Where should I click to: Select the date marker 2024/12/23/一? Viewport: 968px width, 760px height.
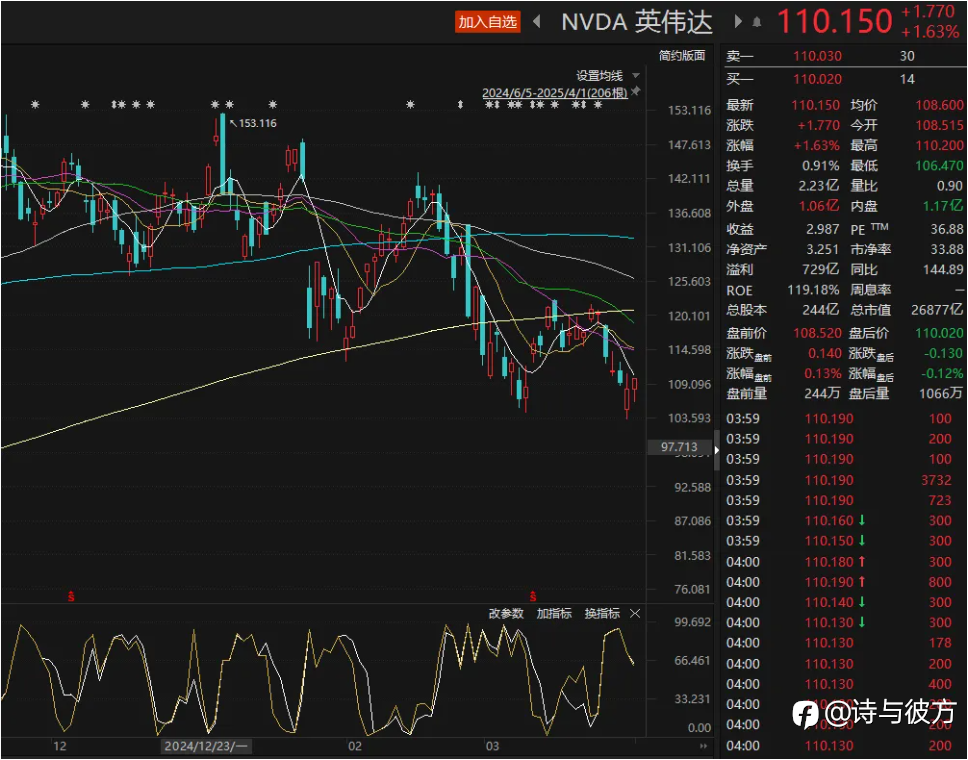(x=206, y=746)
